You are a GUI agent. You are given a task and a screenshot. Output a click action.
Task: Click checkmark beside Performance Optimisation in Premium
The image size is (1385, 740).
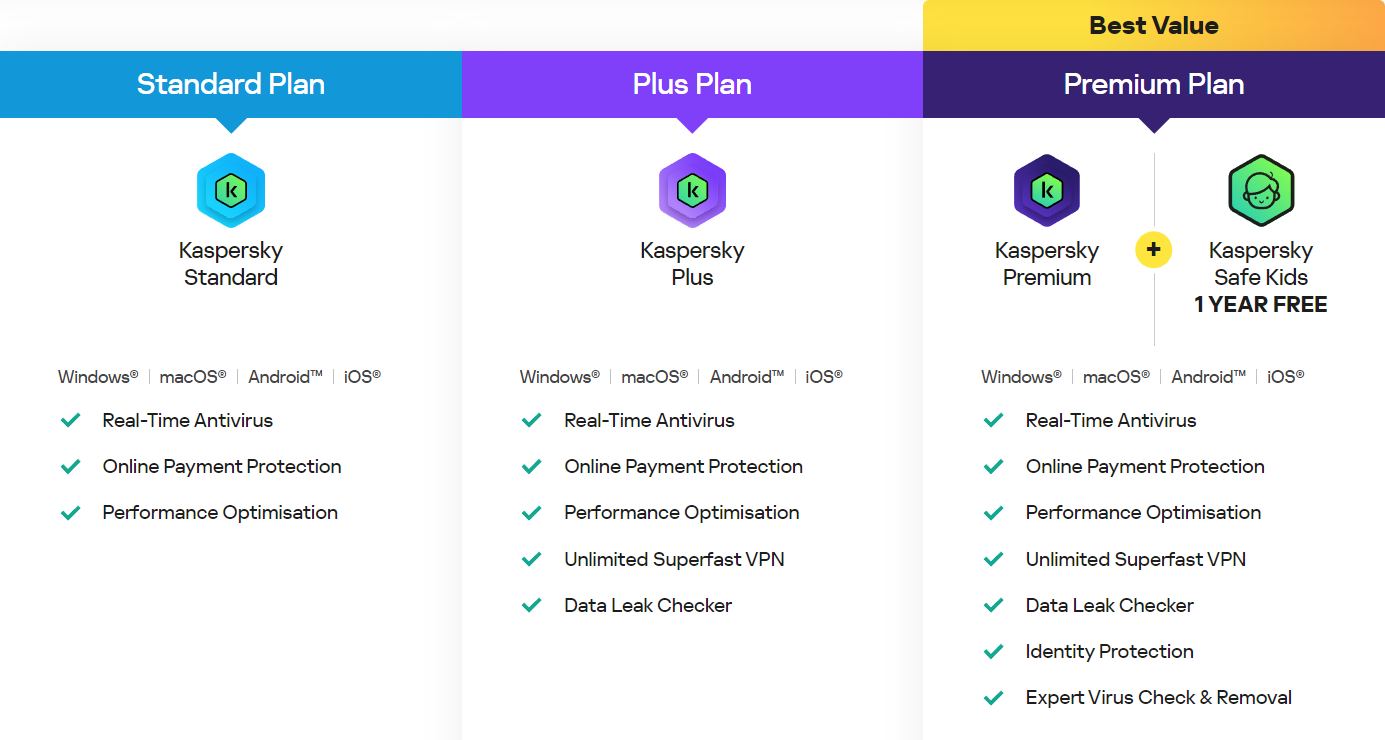click(x=993, y=512)
